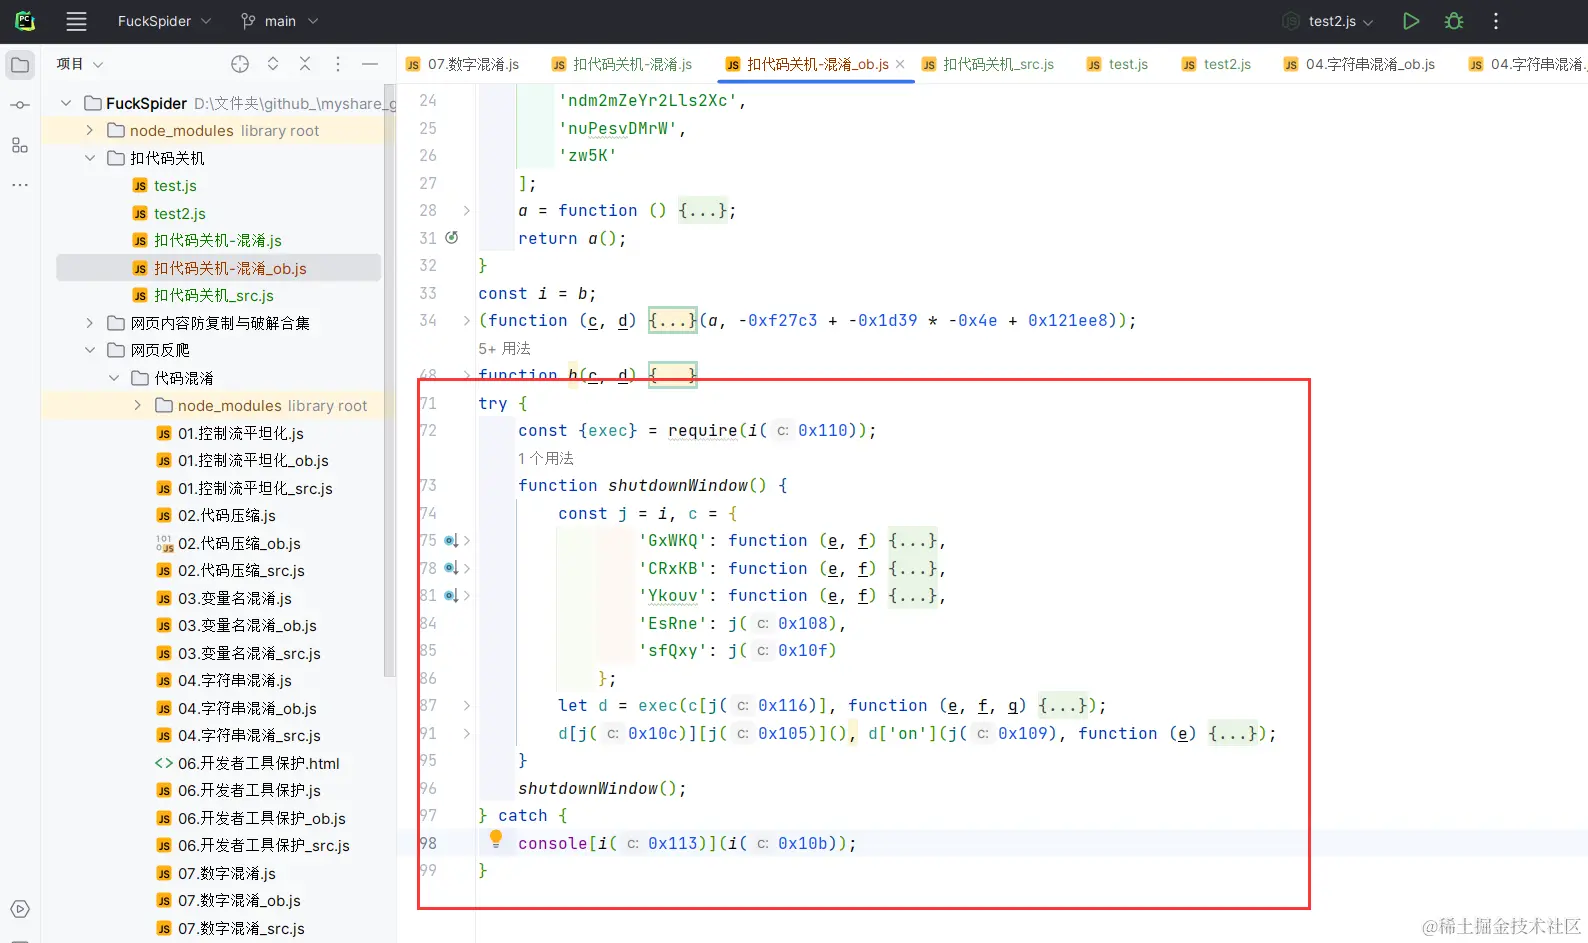Collapse the 网页反爬 folder

[x=90, y=351]
